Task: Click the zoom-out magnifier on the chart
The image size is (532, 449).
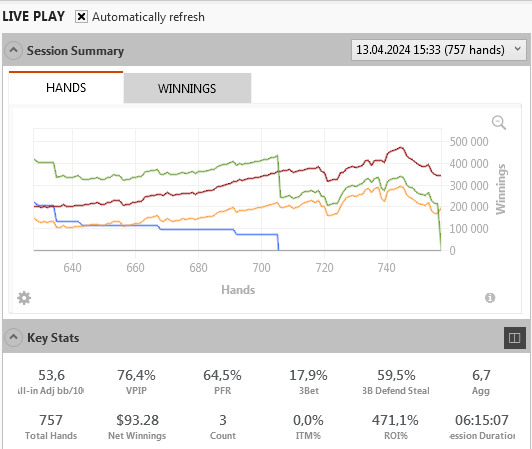Action: 499,123
